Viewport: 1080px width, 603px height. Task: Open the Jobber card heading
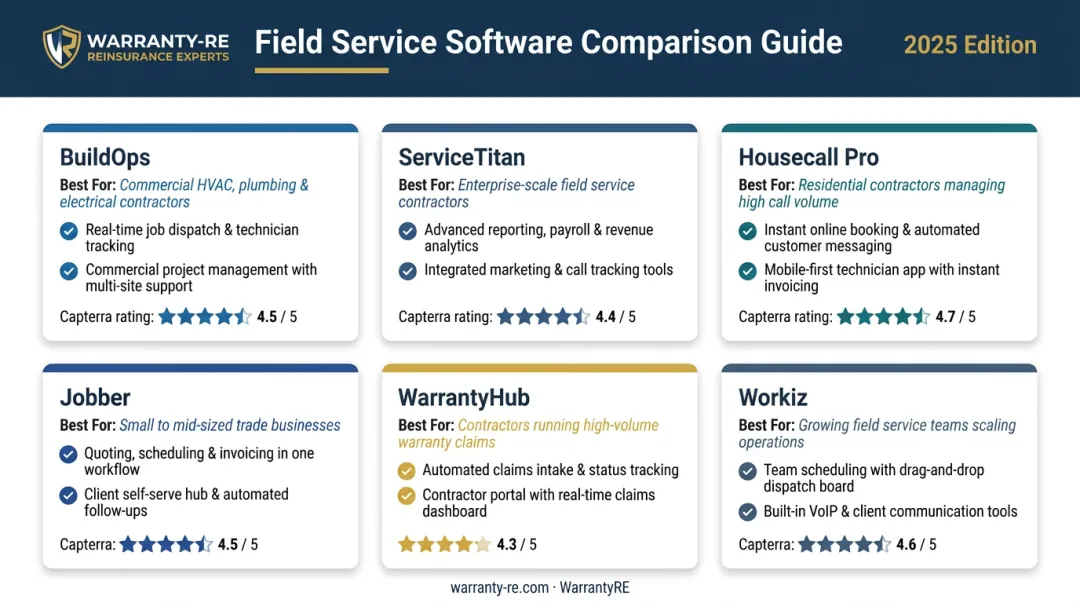(x=95, y=397)
